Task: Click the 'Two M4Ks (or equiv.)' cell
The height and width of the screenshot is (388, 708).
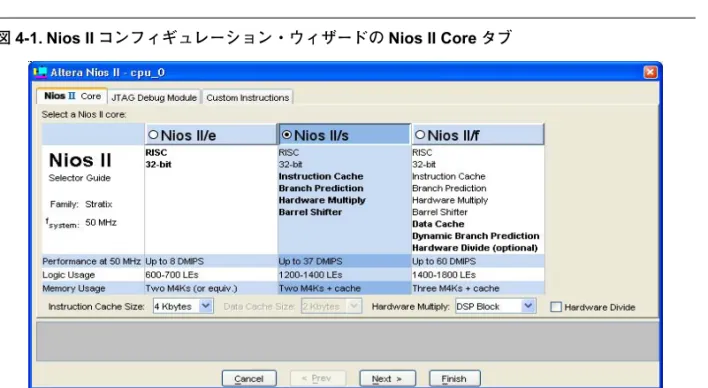Action: pyautogui.click(x=211, y=288)
